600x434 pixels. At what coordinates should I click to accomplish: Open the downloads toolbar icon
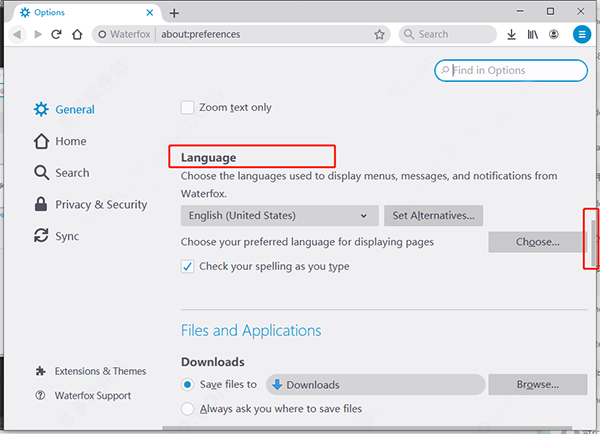point(511,34)
